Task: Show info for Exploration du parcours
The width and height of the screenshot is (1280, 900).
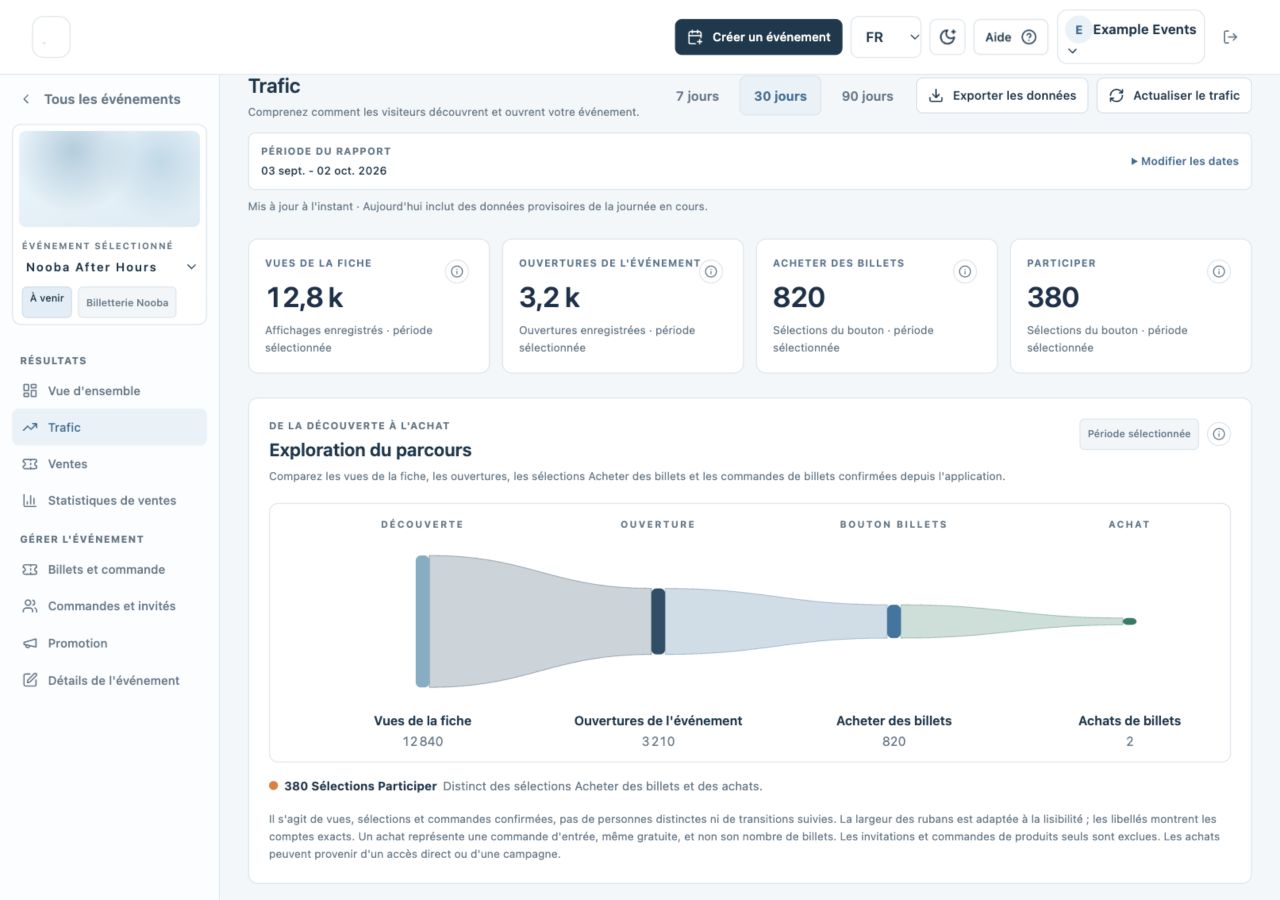Action: click(x=1219, y=434)
